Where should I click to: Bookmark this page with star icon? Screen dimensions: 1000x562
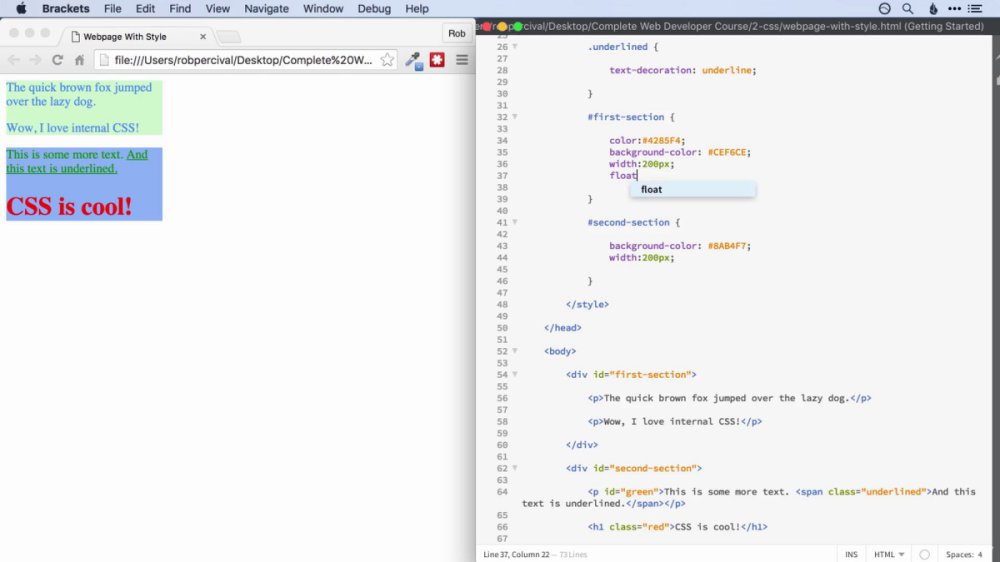coord(387,59)
